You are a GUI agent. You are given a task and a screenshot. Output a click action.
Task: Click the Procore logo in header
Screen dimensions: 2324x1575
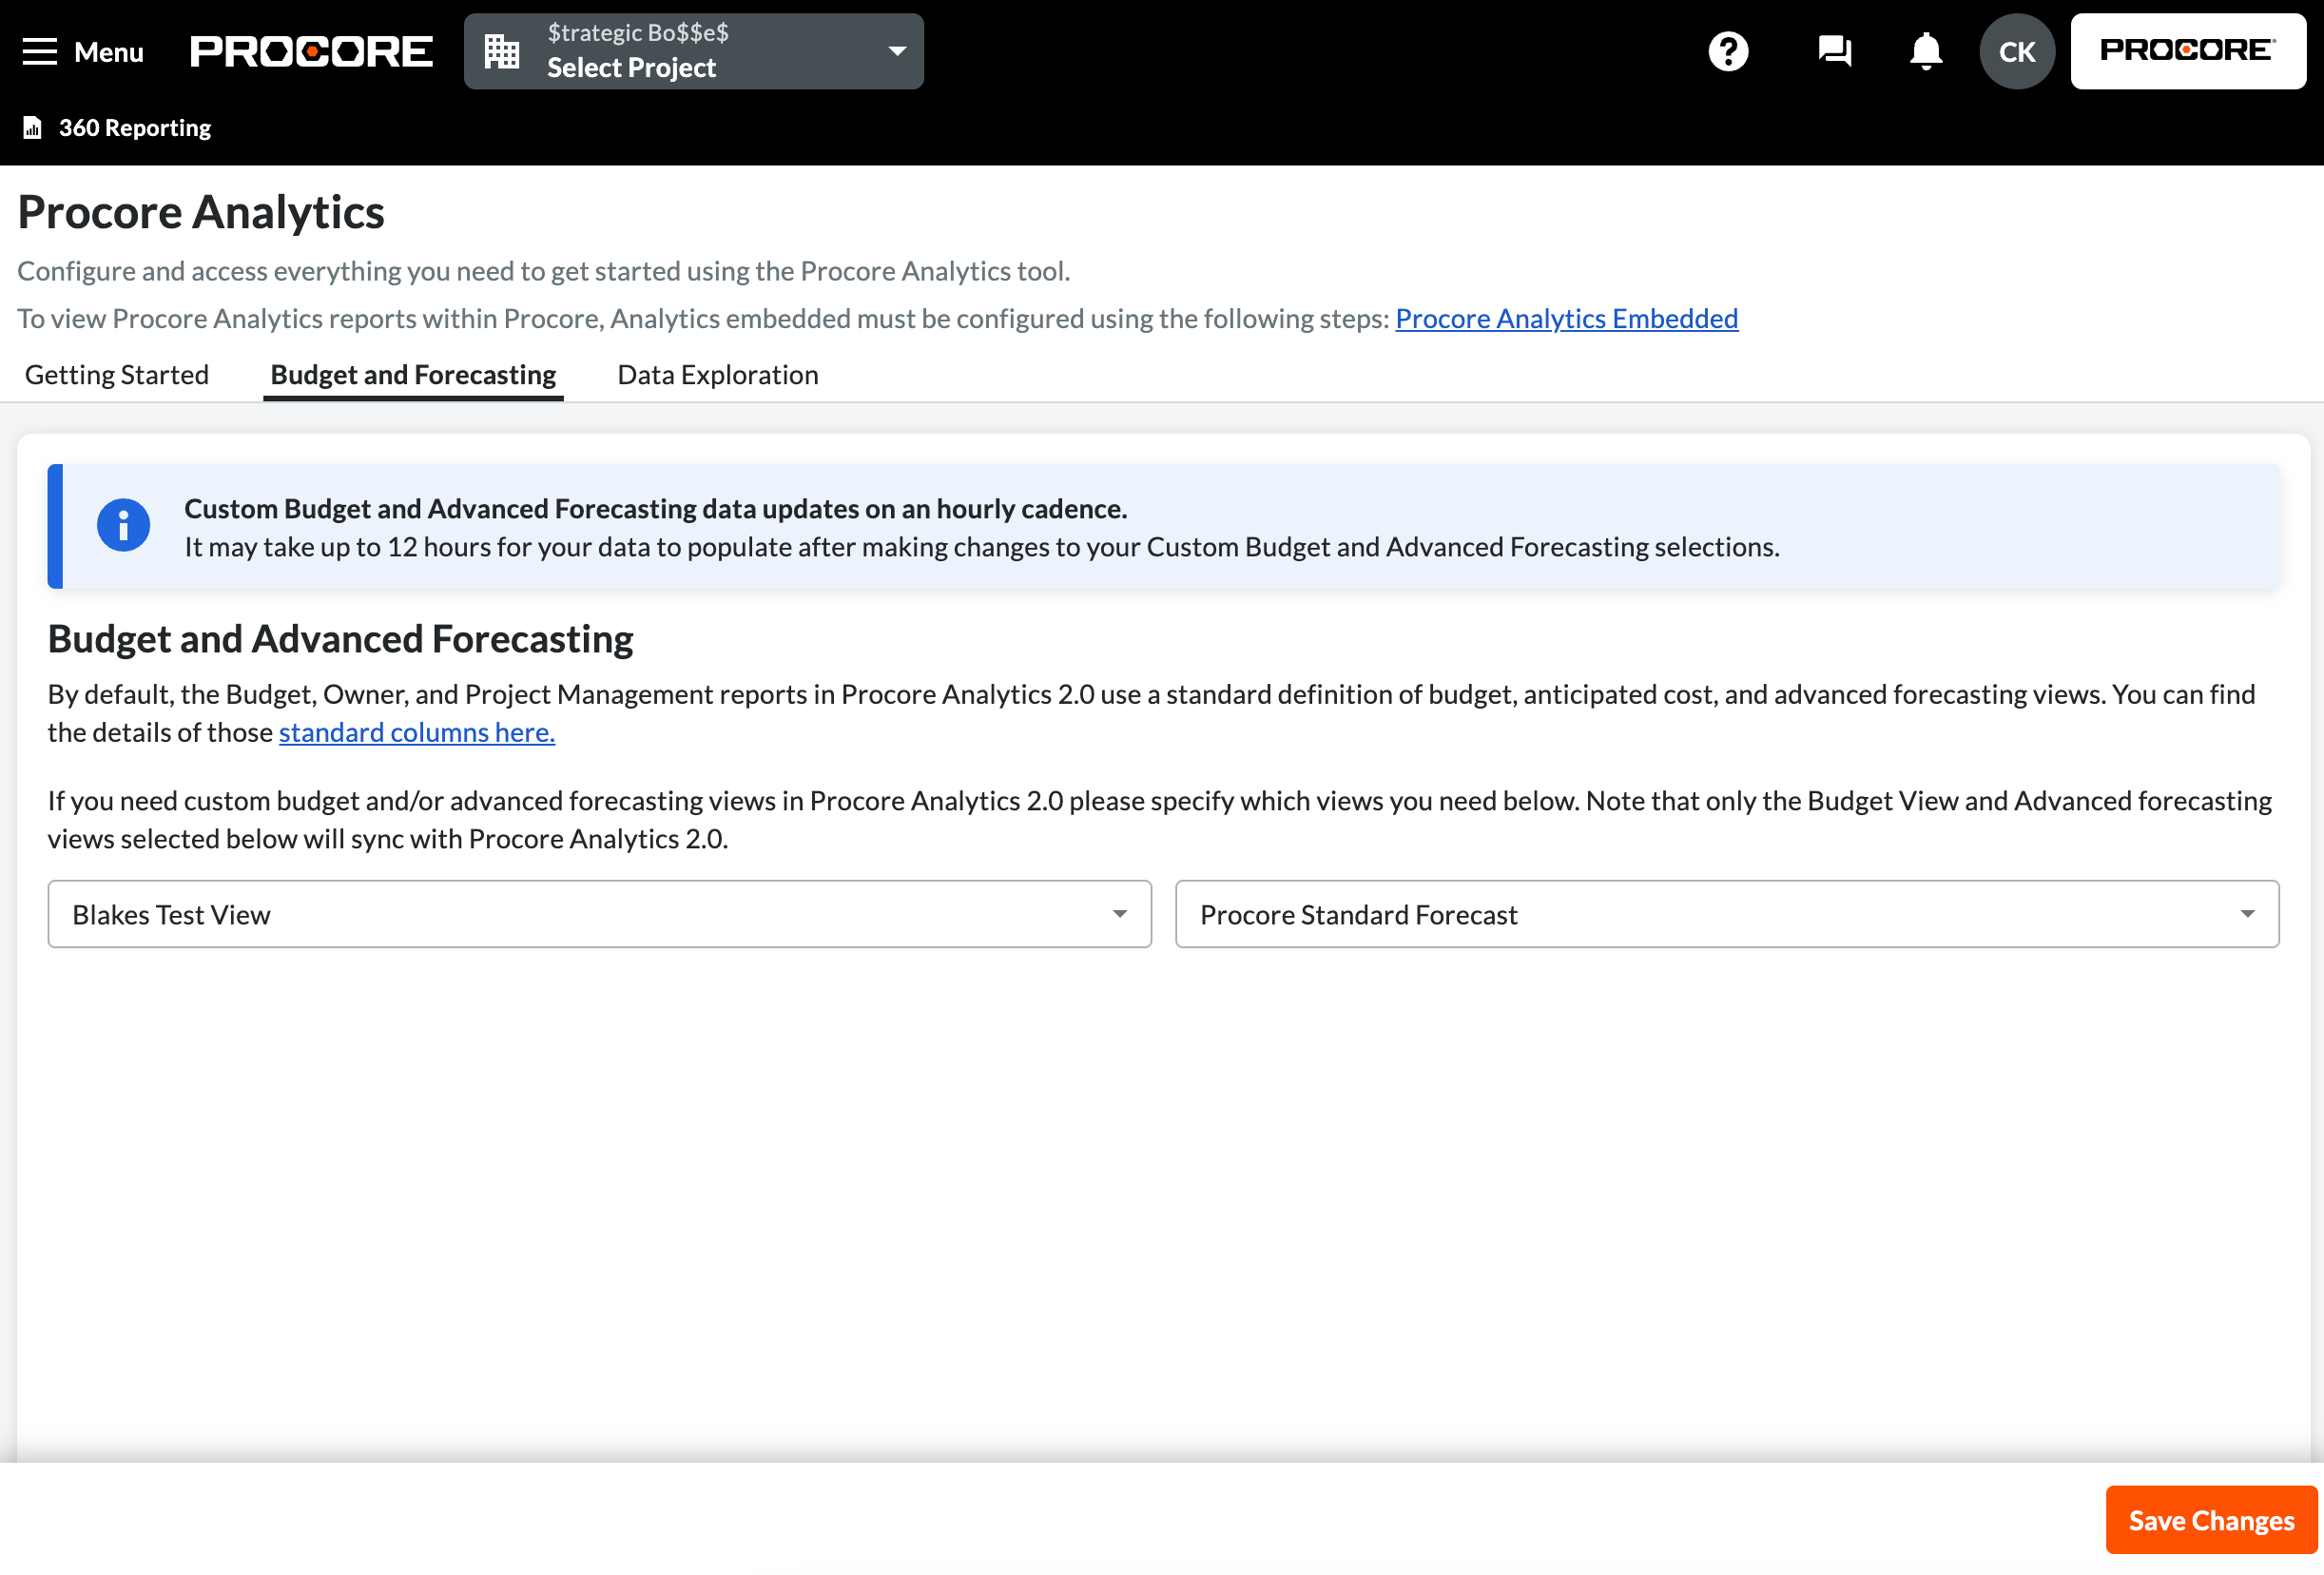point(311,52)
